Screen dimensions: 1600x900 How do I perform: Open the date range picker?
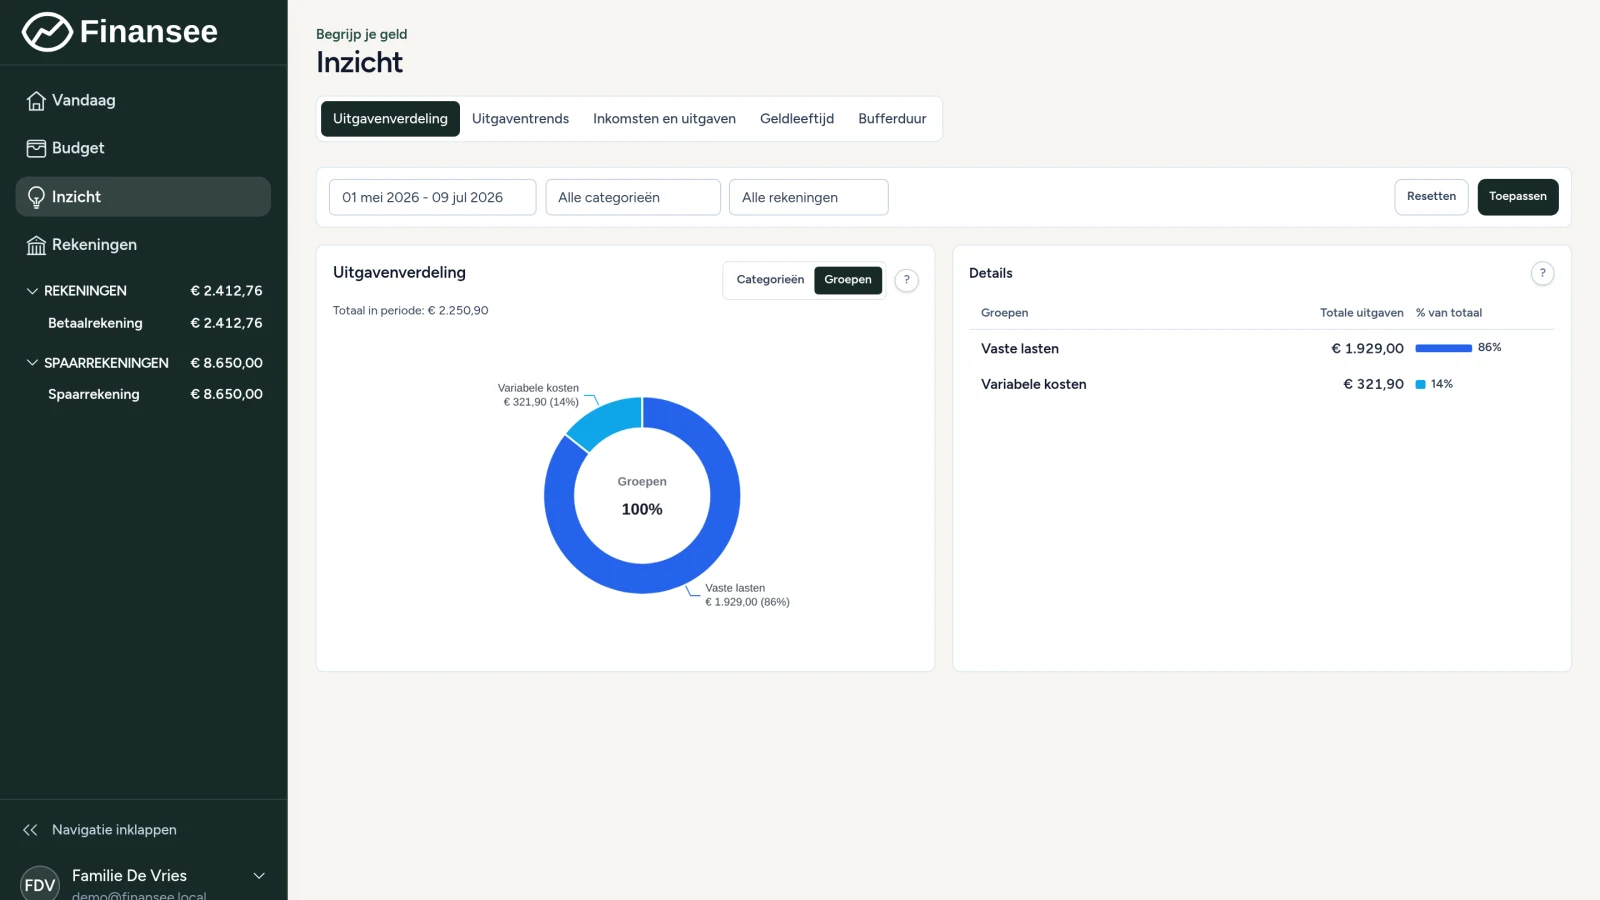432,197
